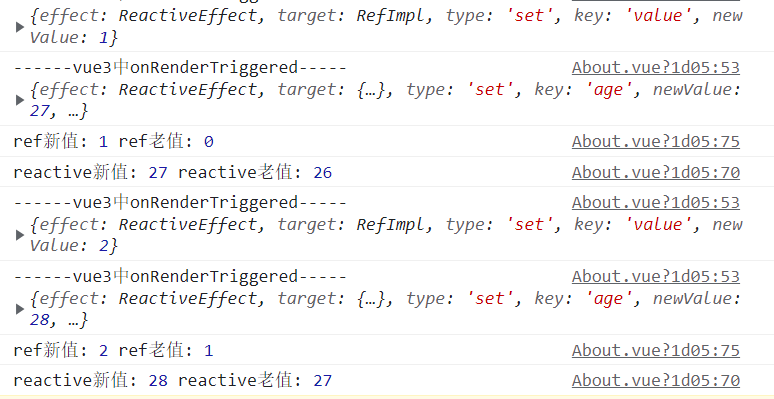Image resolution: width=774 pixels, height=399 pixels.
Task: Click the onRenderTriggered header text above the newValue 2 object
Action: click(180, 202)
